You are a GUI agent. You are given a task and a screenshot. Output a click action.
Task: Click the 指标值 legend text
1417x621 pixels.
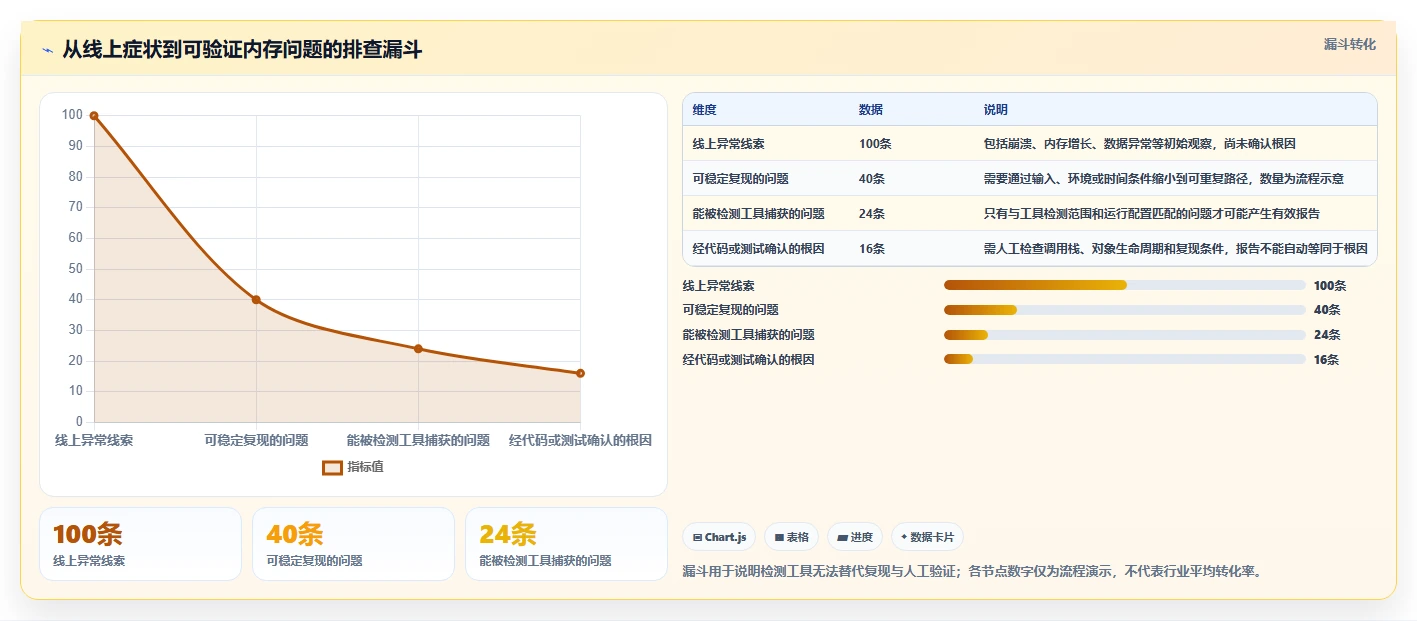pyautogui.click(x=365, y=467)
